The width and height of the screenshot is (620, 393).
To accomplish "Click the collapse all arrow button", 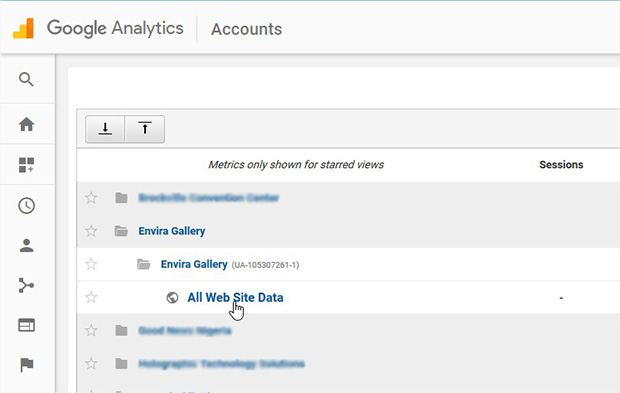I will 145,129.
